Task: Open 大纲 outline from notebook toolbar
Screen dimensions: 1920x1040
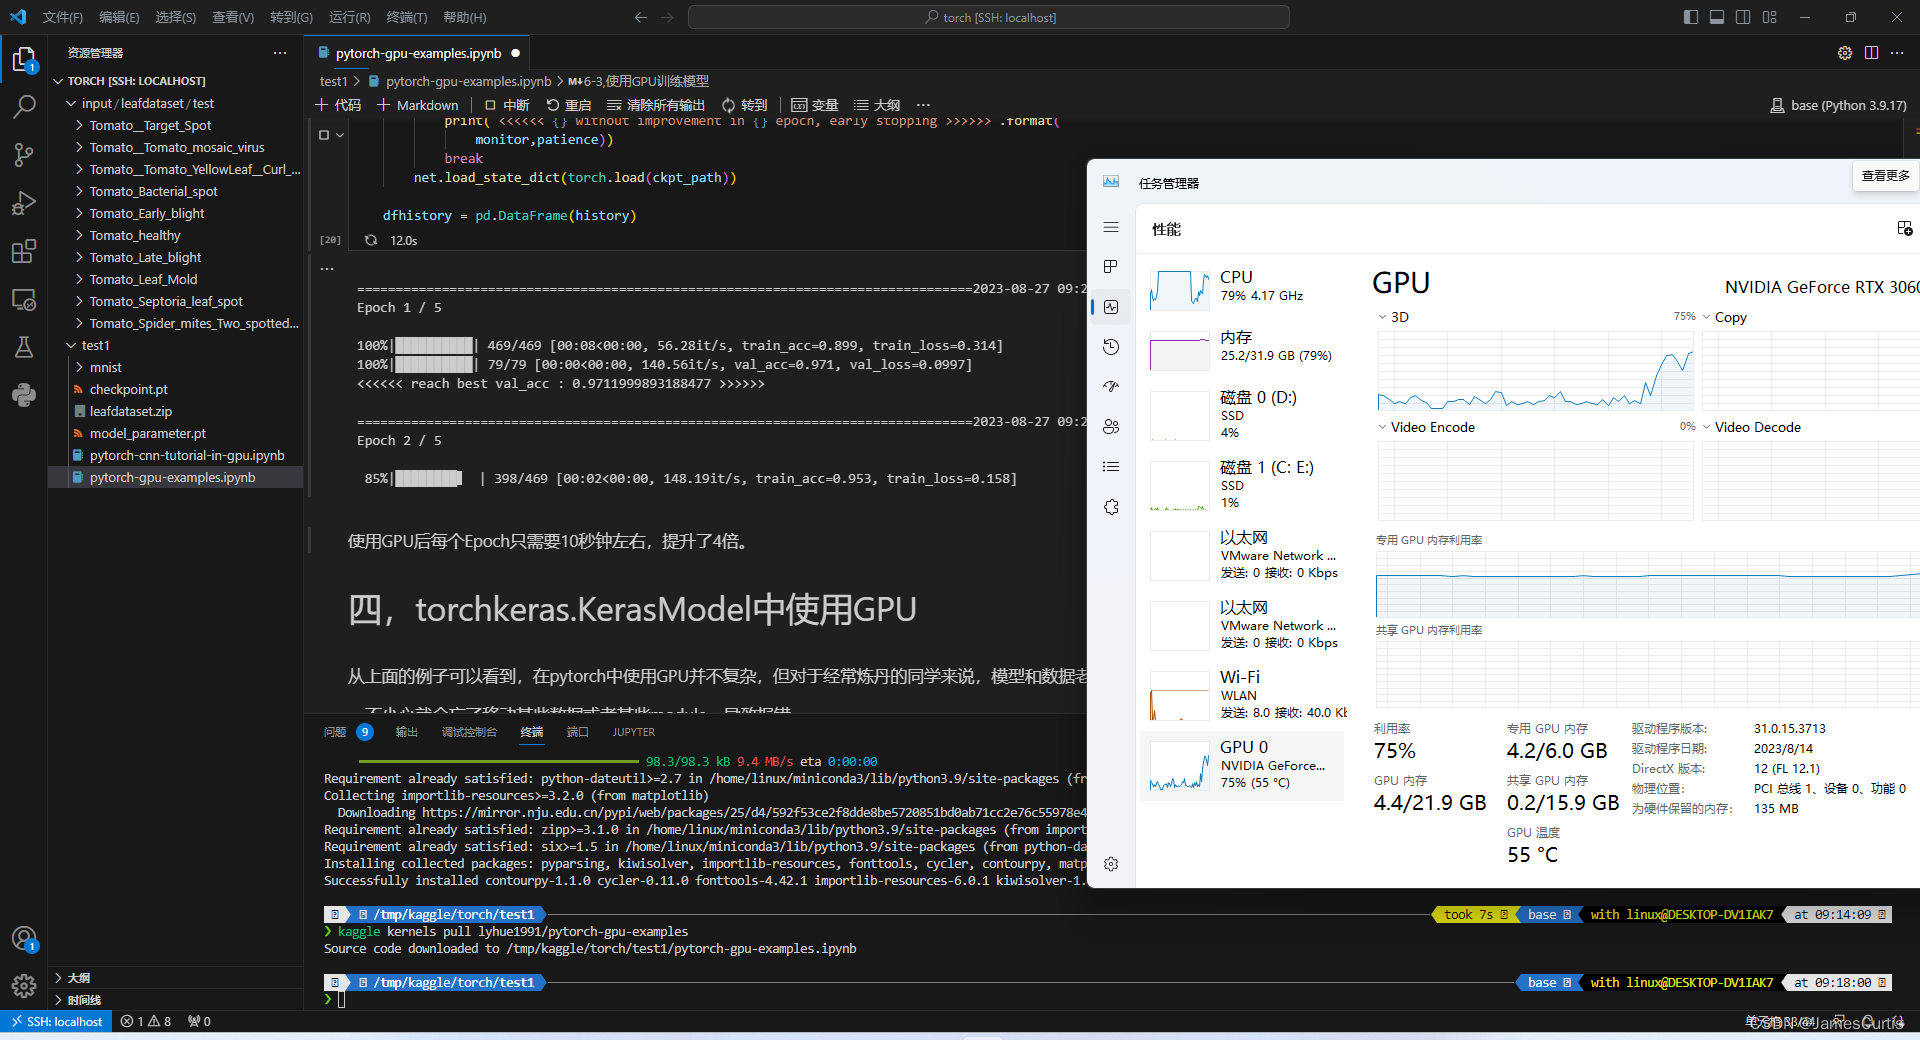Action: pos(877,105)
